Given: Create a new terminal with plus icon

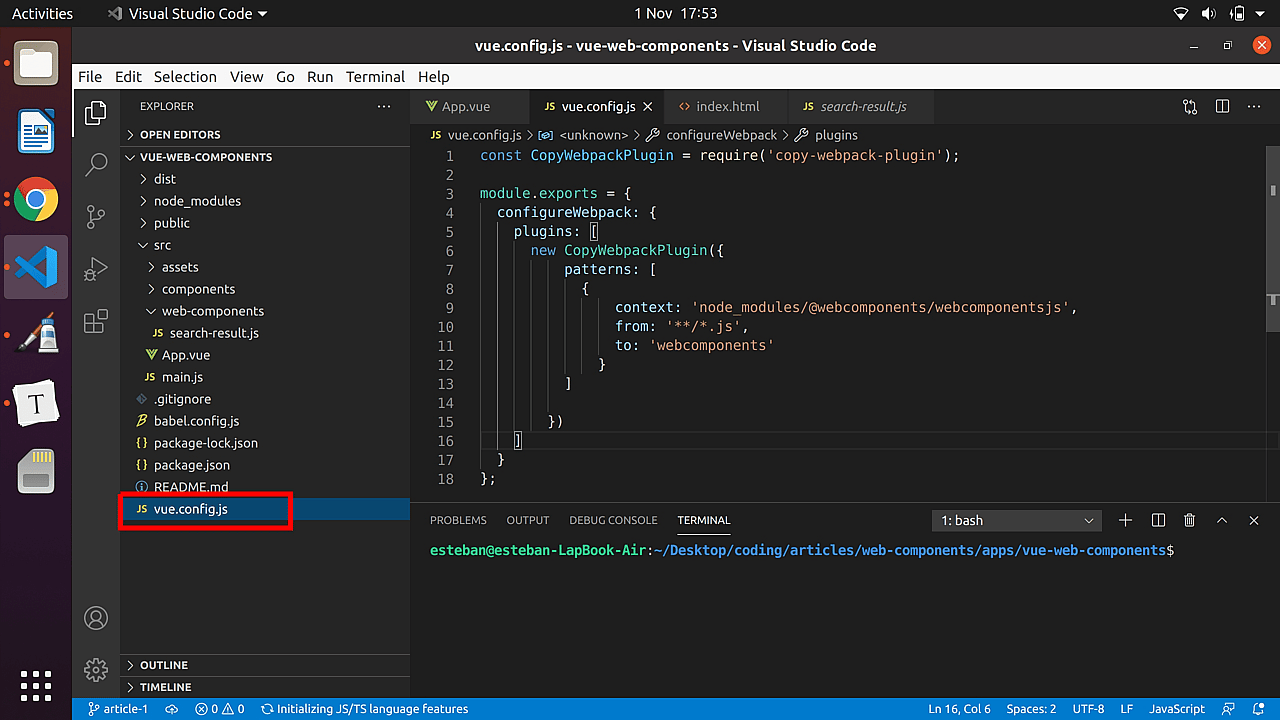Looking at the screenshot, I should [x=1125, y=520].
